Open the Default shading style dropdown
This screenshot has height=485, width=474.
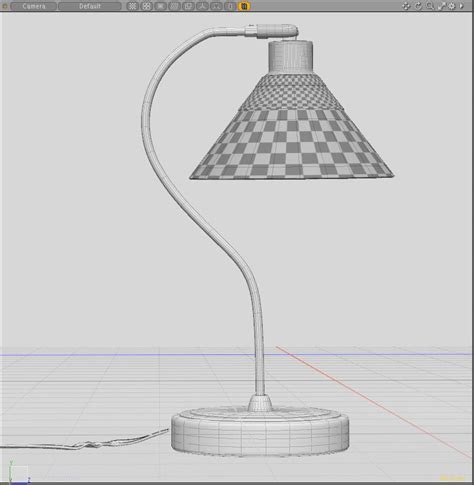pos(90,6)
